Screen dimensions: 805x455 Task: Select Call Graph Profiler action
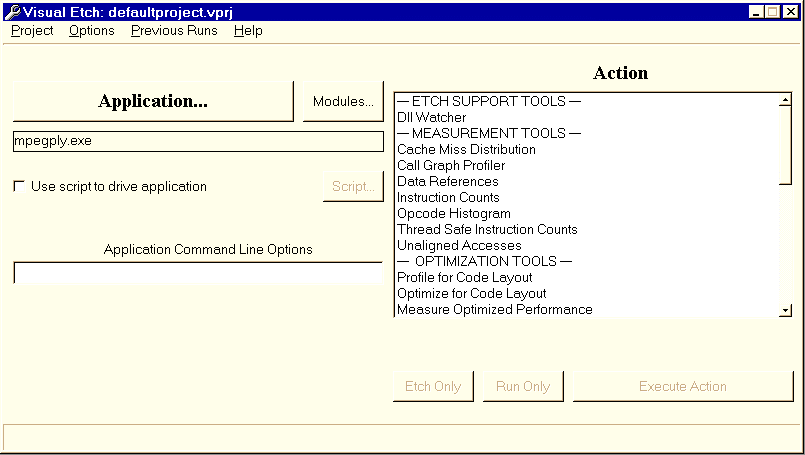click(451, 165)
